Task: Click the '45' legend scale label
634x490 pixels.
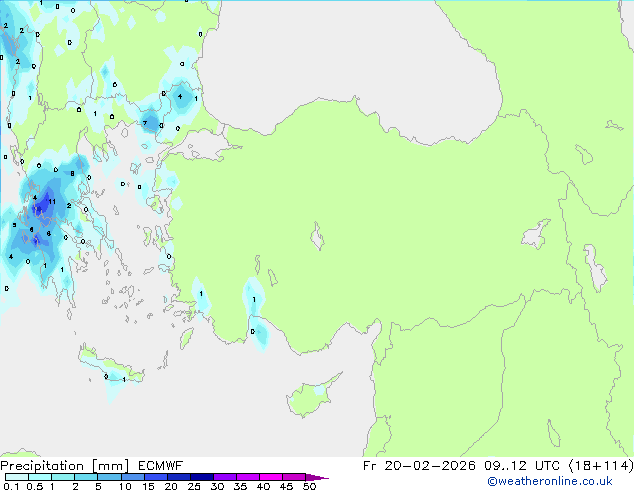Action: tap(286, 486)
